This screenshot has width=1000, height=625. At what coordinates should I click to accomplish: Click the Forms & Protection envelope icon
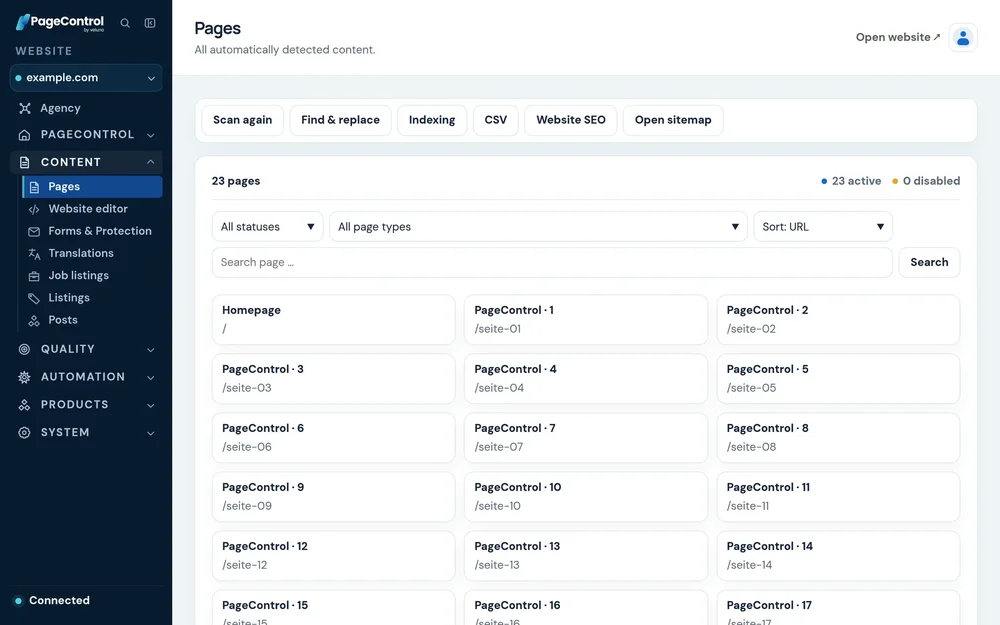(x=34, y=232)
